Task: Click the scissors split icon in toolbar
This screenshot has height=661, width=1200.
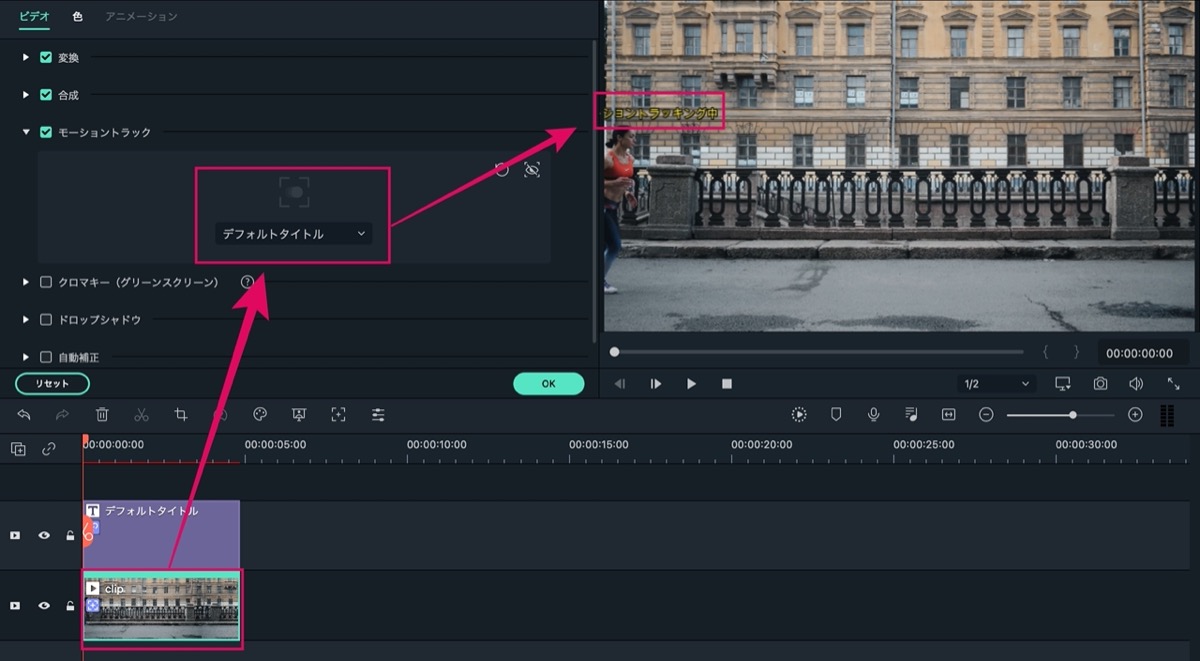Action: pos(141,414)
